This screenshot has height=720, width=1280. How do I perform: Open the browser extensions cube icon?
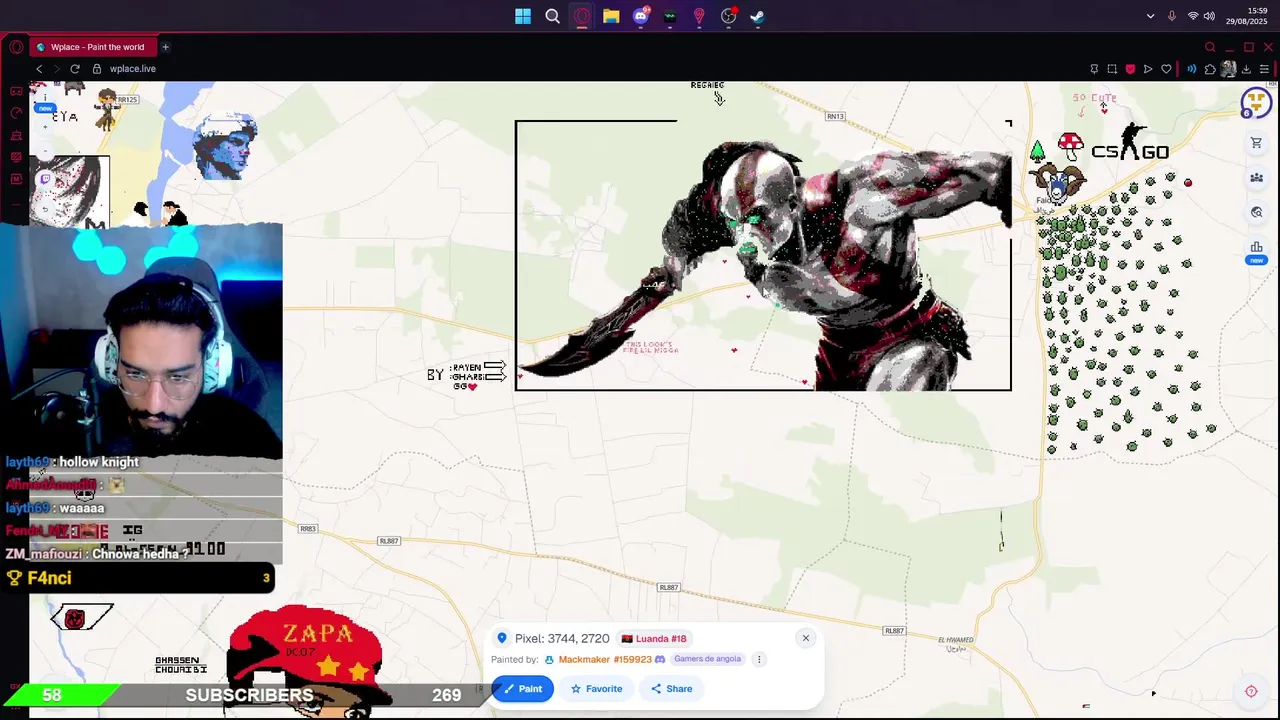coord(1210,69)
